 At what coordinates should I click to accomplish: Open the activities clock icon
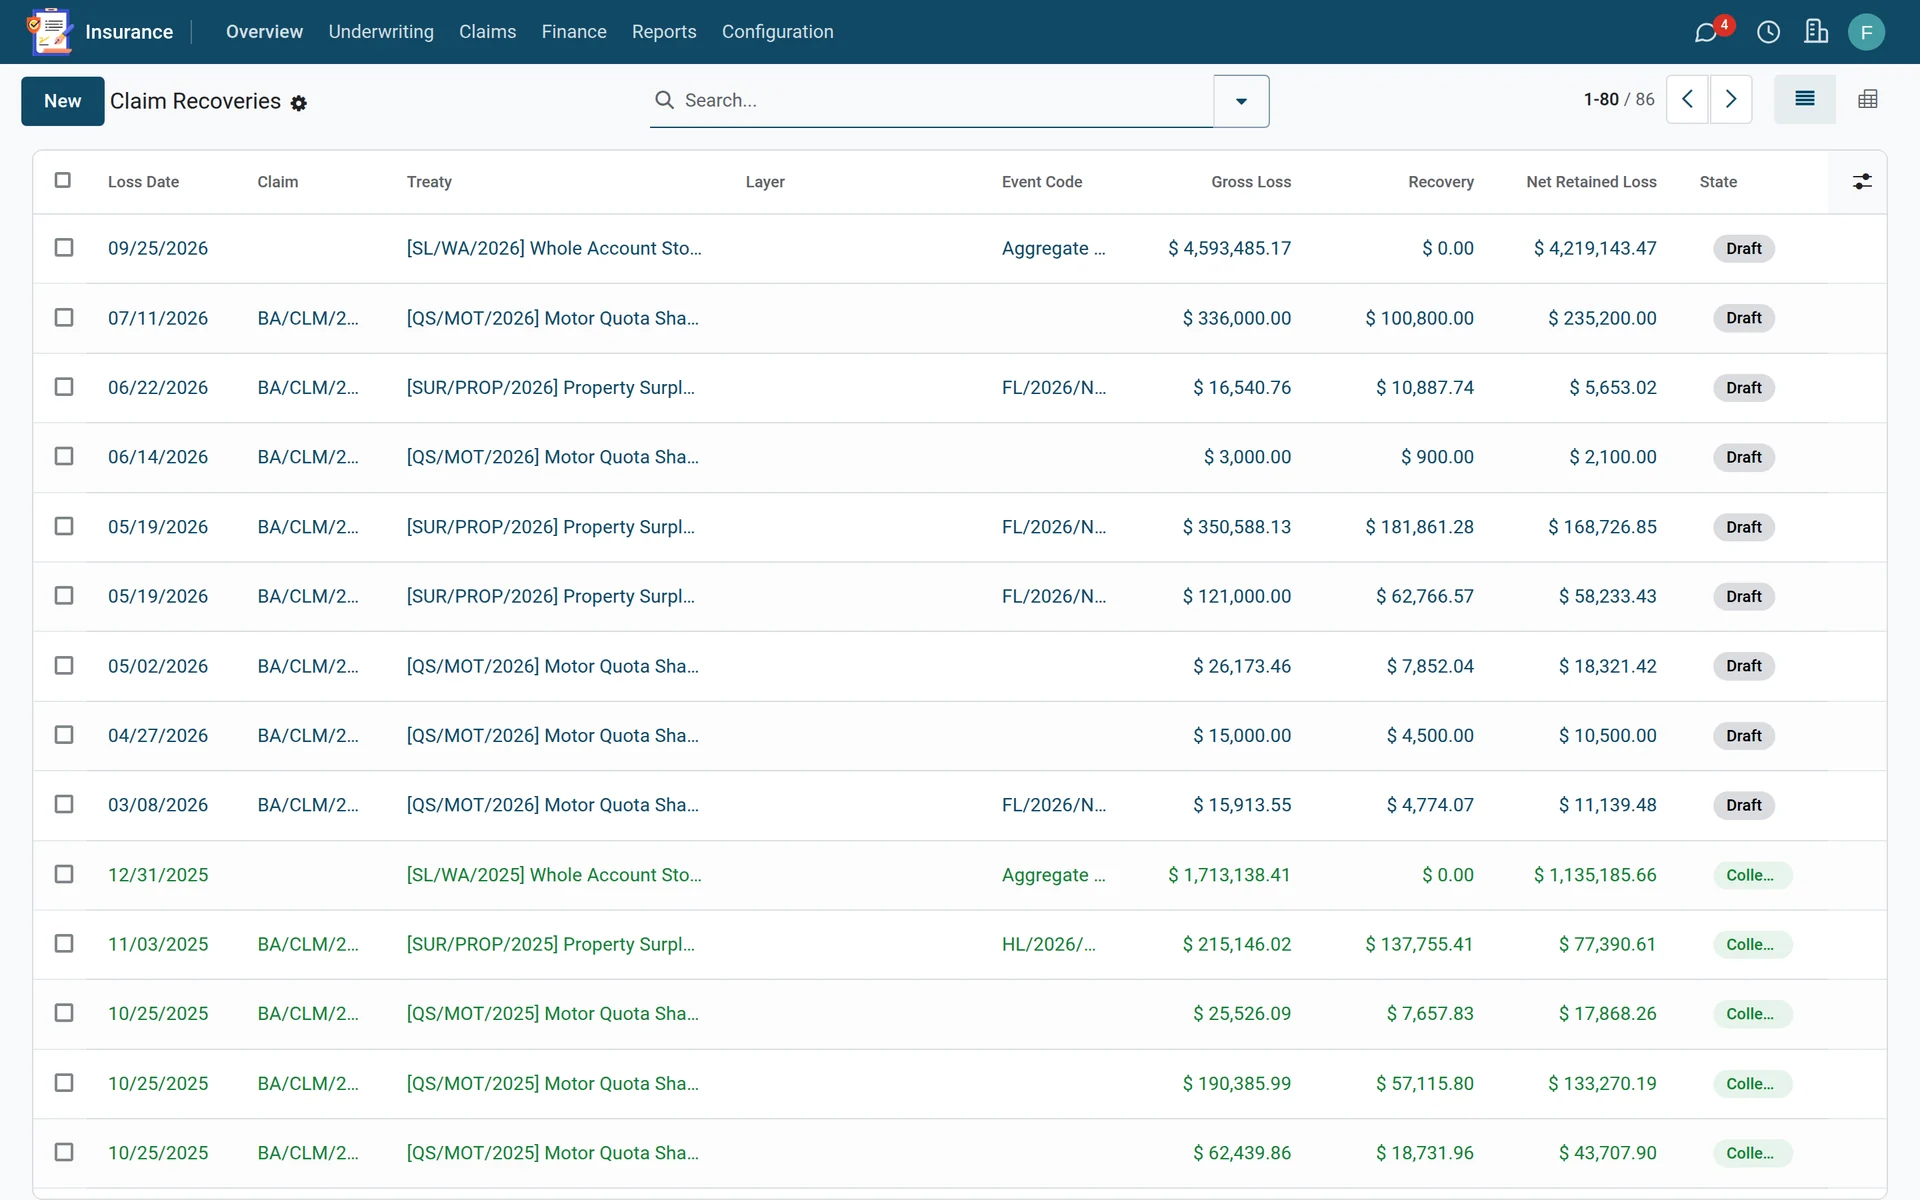coord(1768,32)
